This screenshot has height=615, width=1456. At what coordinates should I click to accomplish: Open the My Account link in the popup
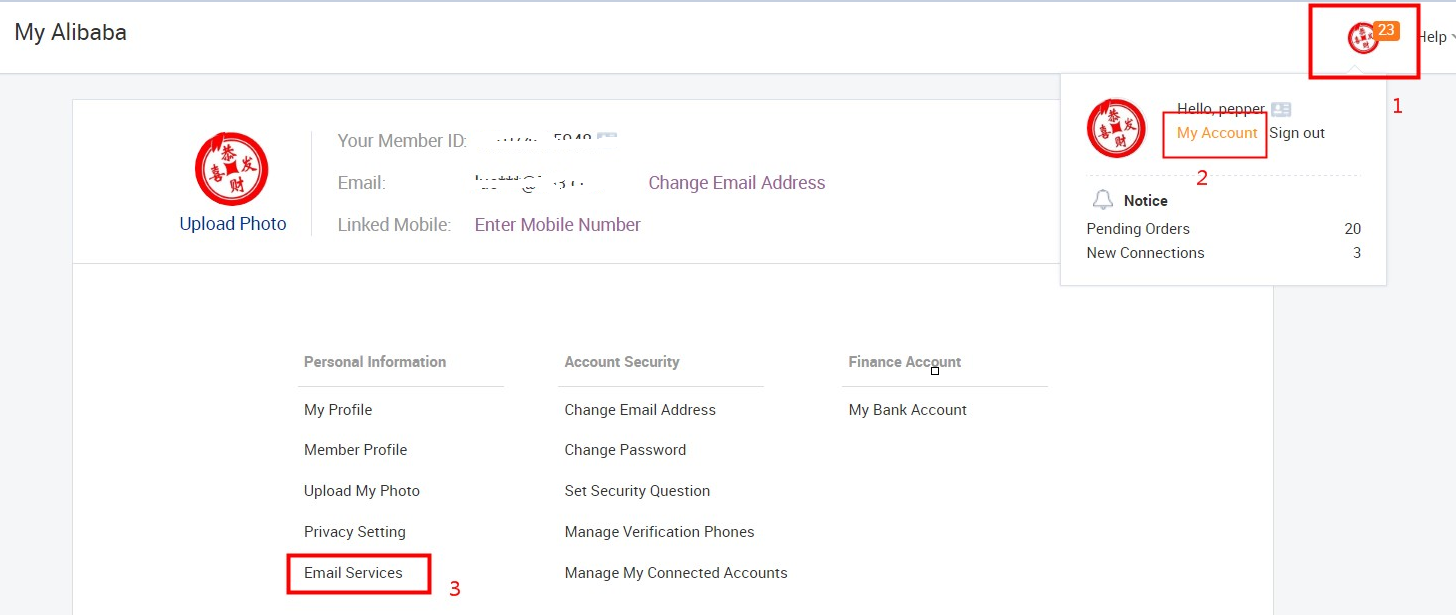point(1217,133)
